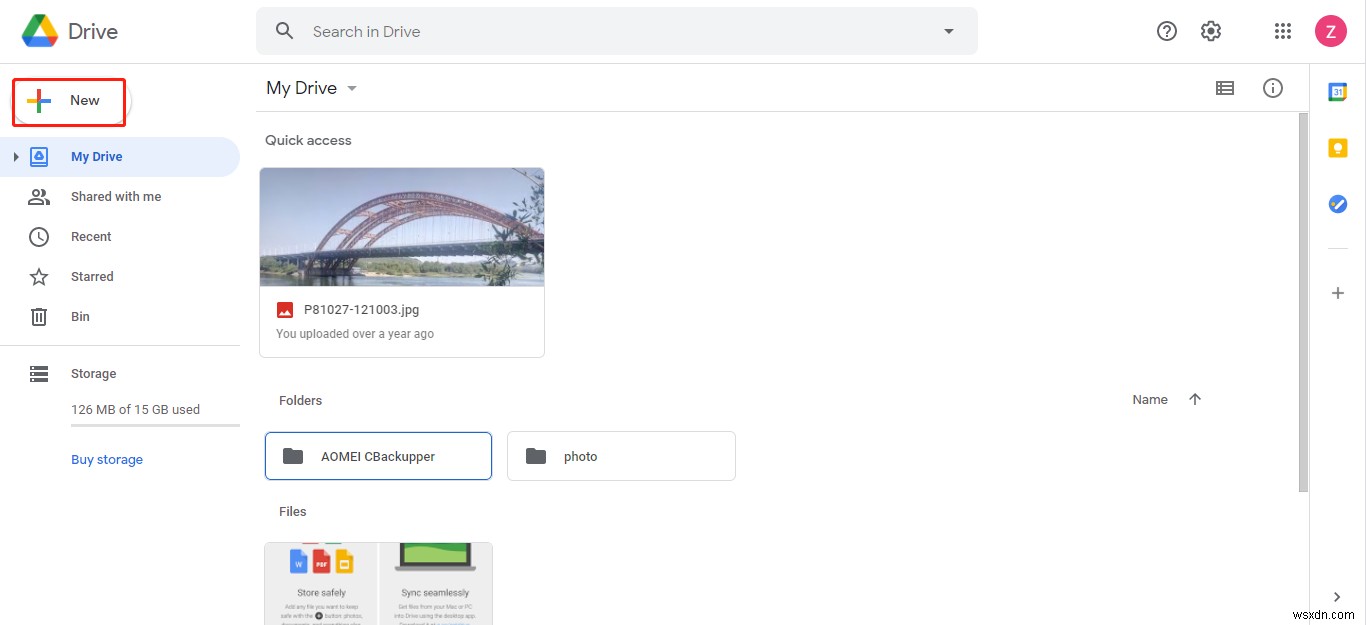Open Google Tasks side panel icon
1366x625 pixels.
[1338, 204]
